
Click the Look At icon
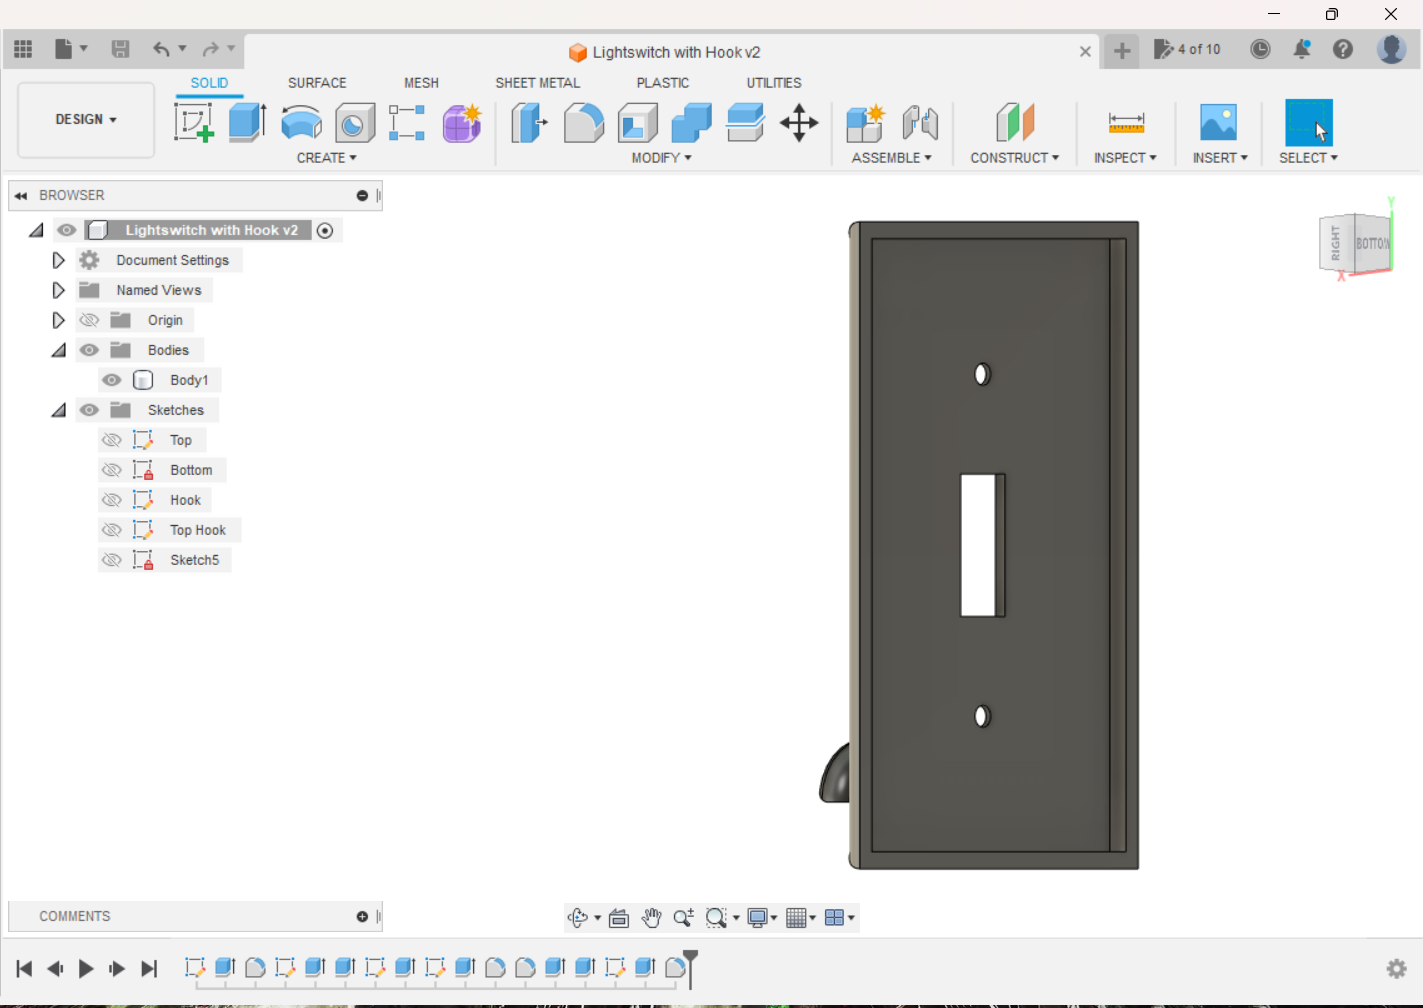click(619, 917)
